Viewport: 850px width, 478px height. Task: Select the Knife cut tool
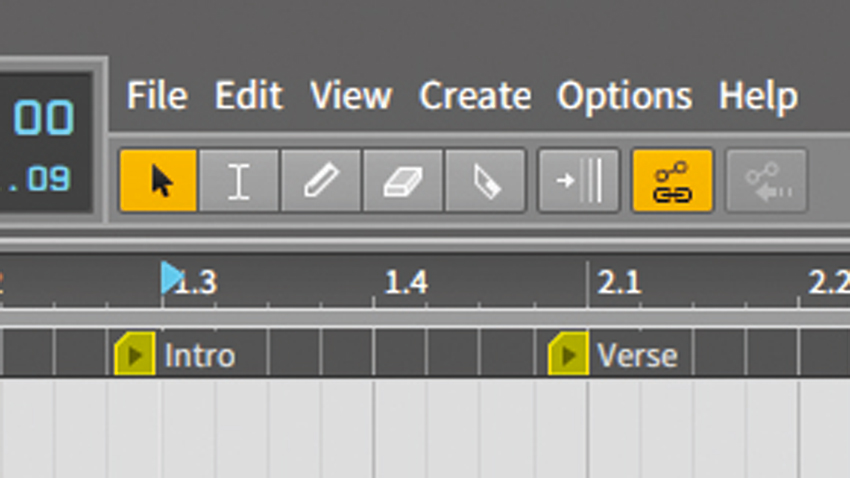(485, 180)
